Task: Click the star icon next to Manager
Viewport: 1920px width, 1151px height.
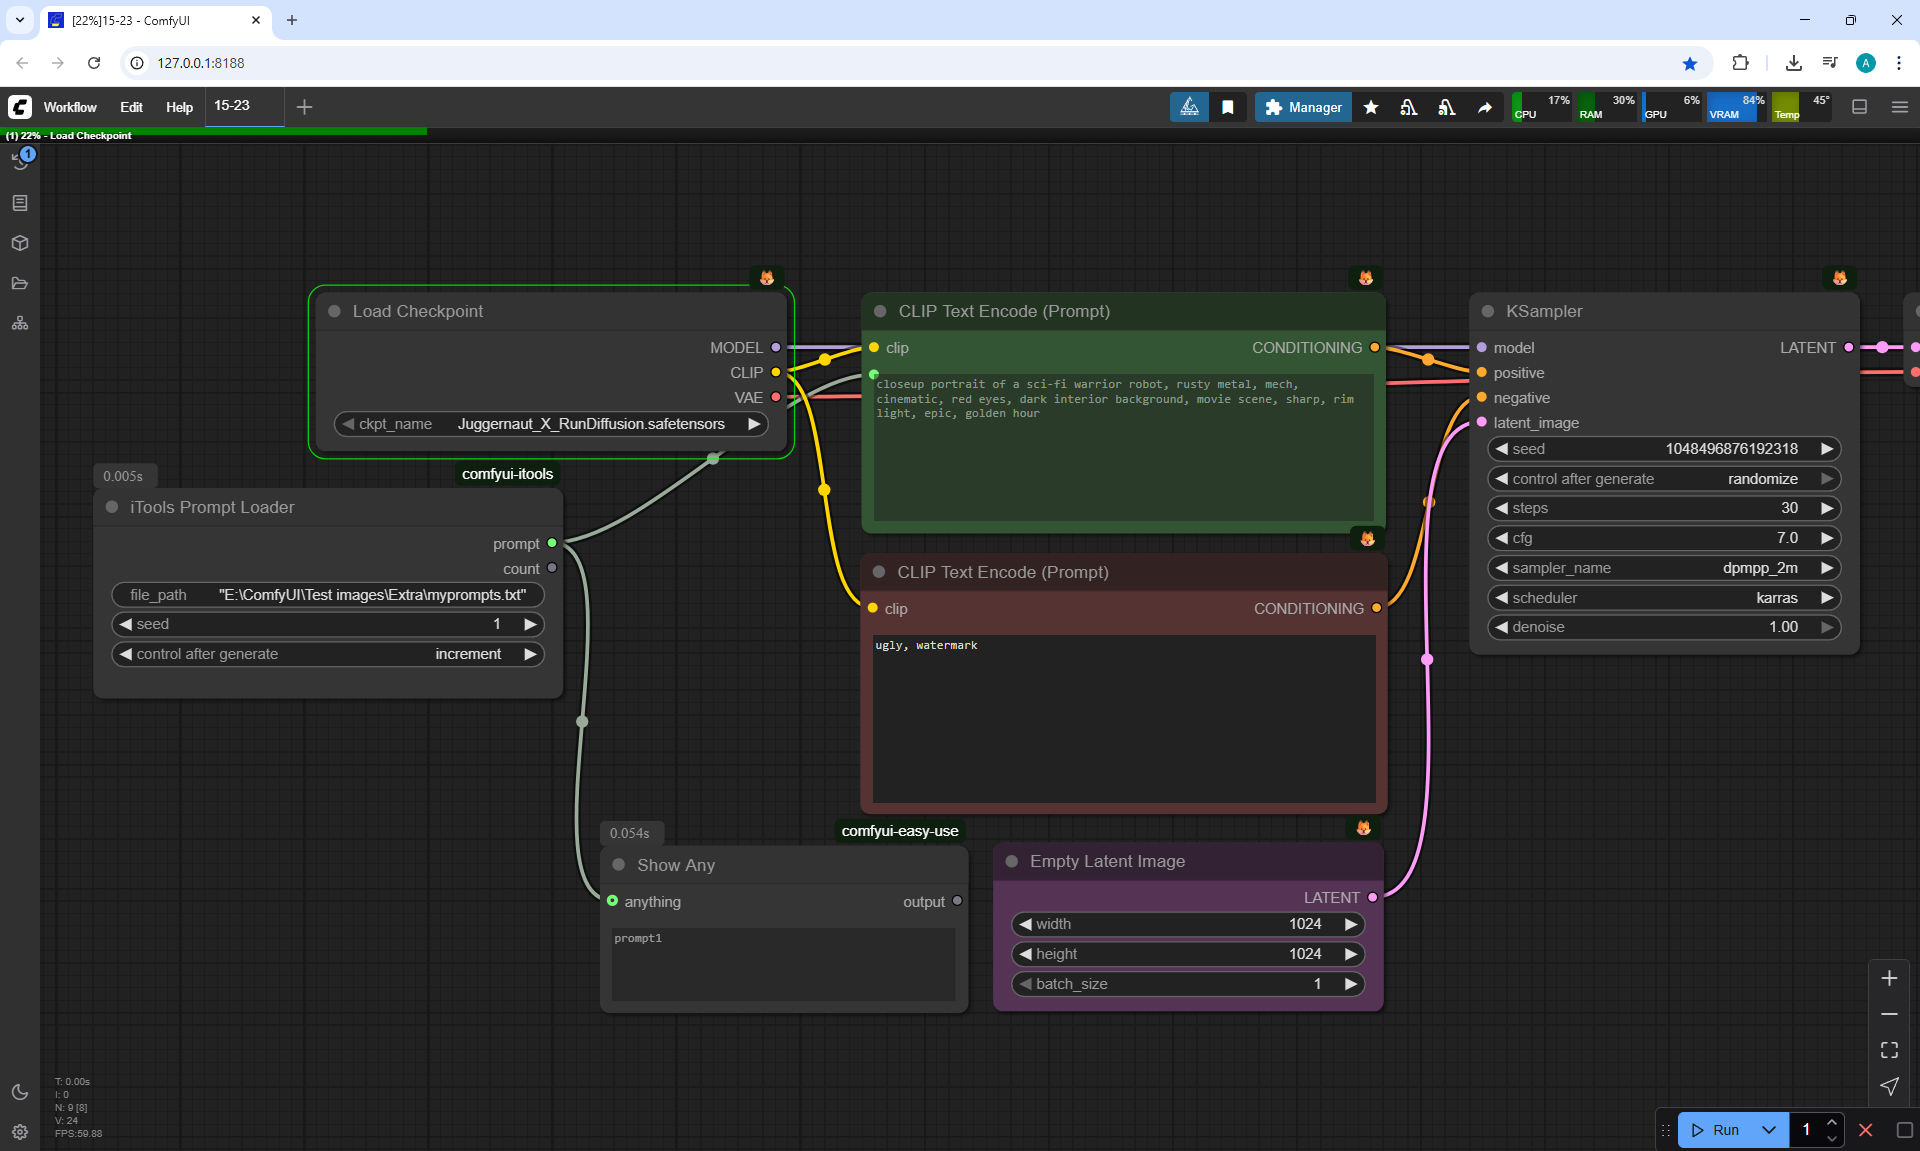Action: click(x=1371, y=107)
